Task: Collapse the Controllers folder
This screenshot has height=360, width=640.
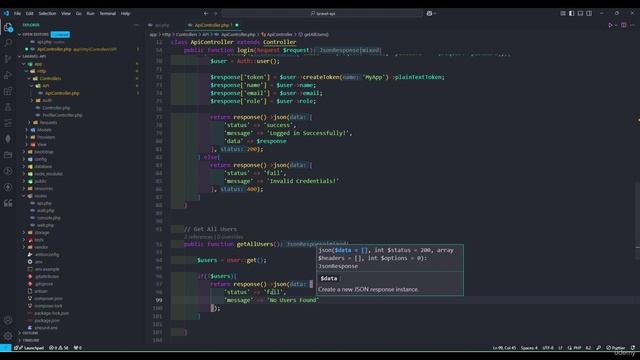Action: (x=29, y=78)
